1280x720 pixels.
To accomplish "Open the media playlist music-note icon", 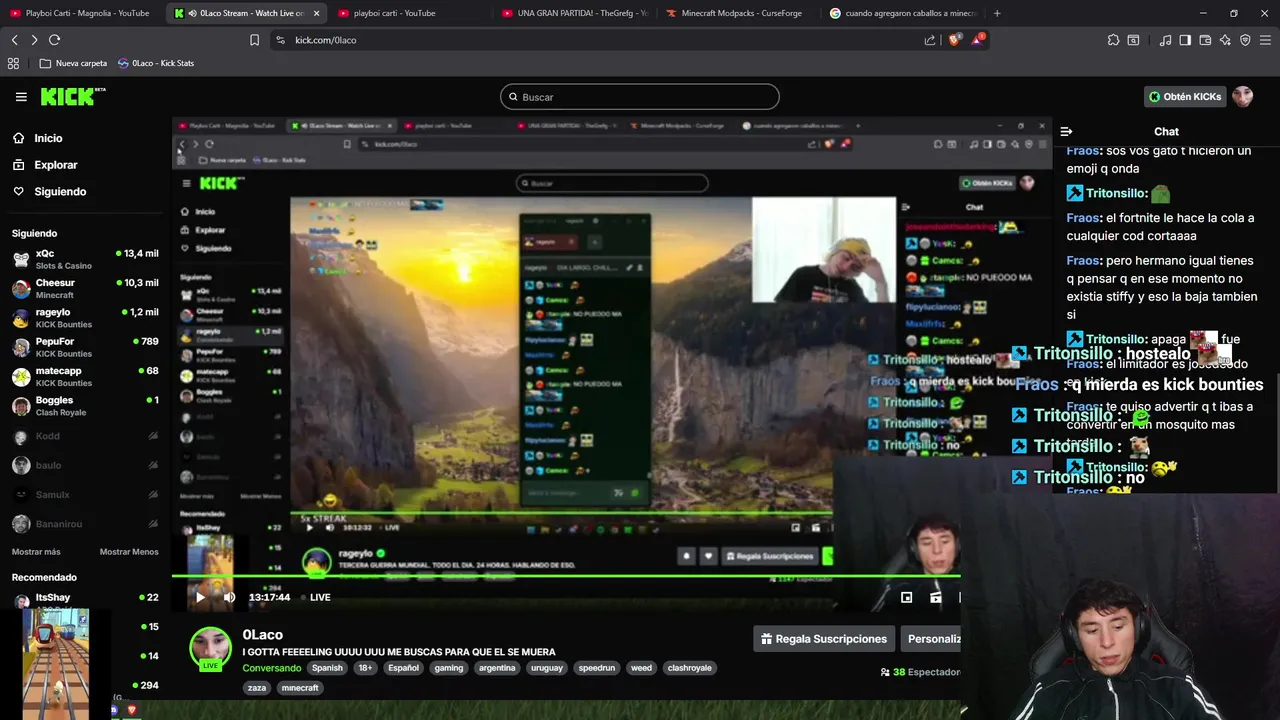I will tap(1165, 40).
